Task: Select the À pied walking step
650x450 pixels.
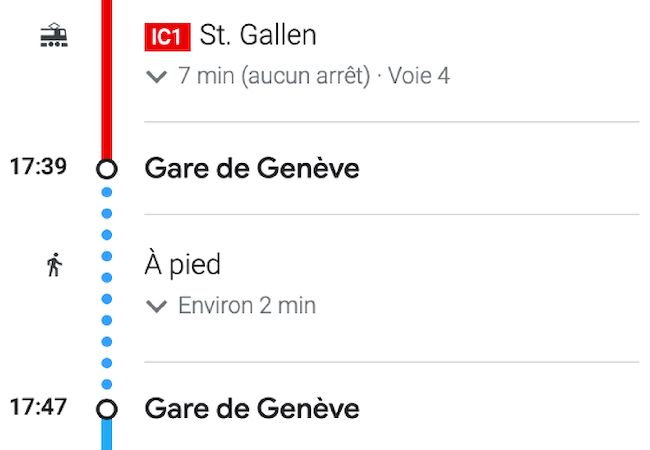Action: click(182, 265)
